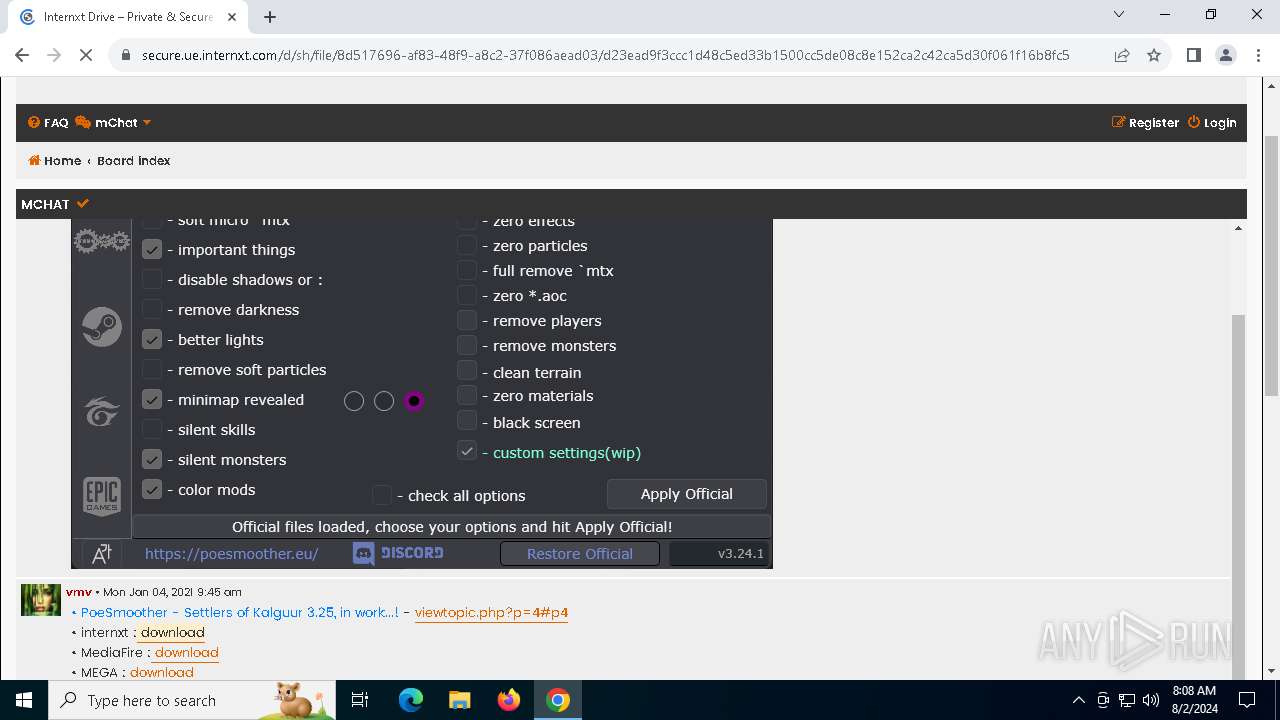Open the notifications center
The width and height of the screenshot is (1280, 720).
[x=1247, y=700]
